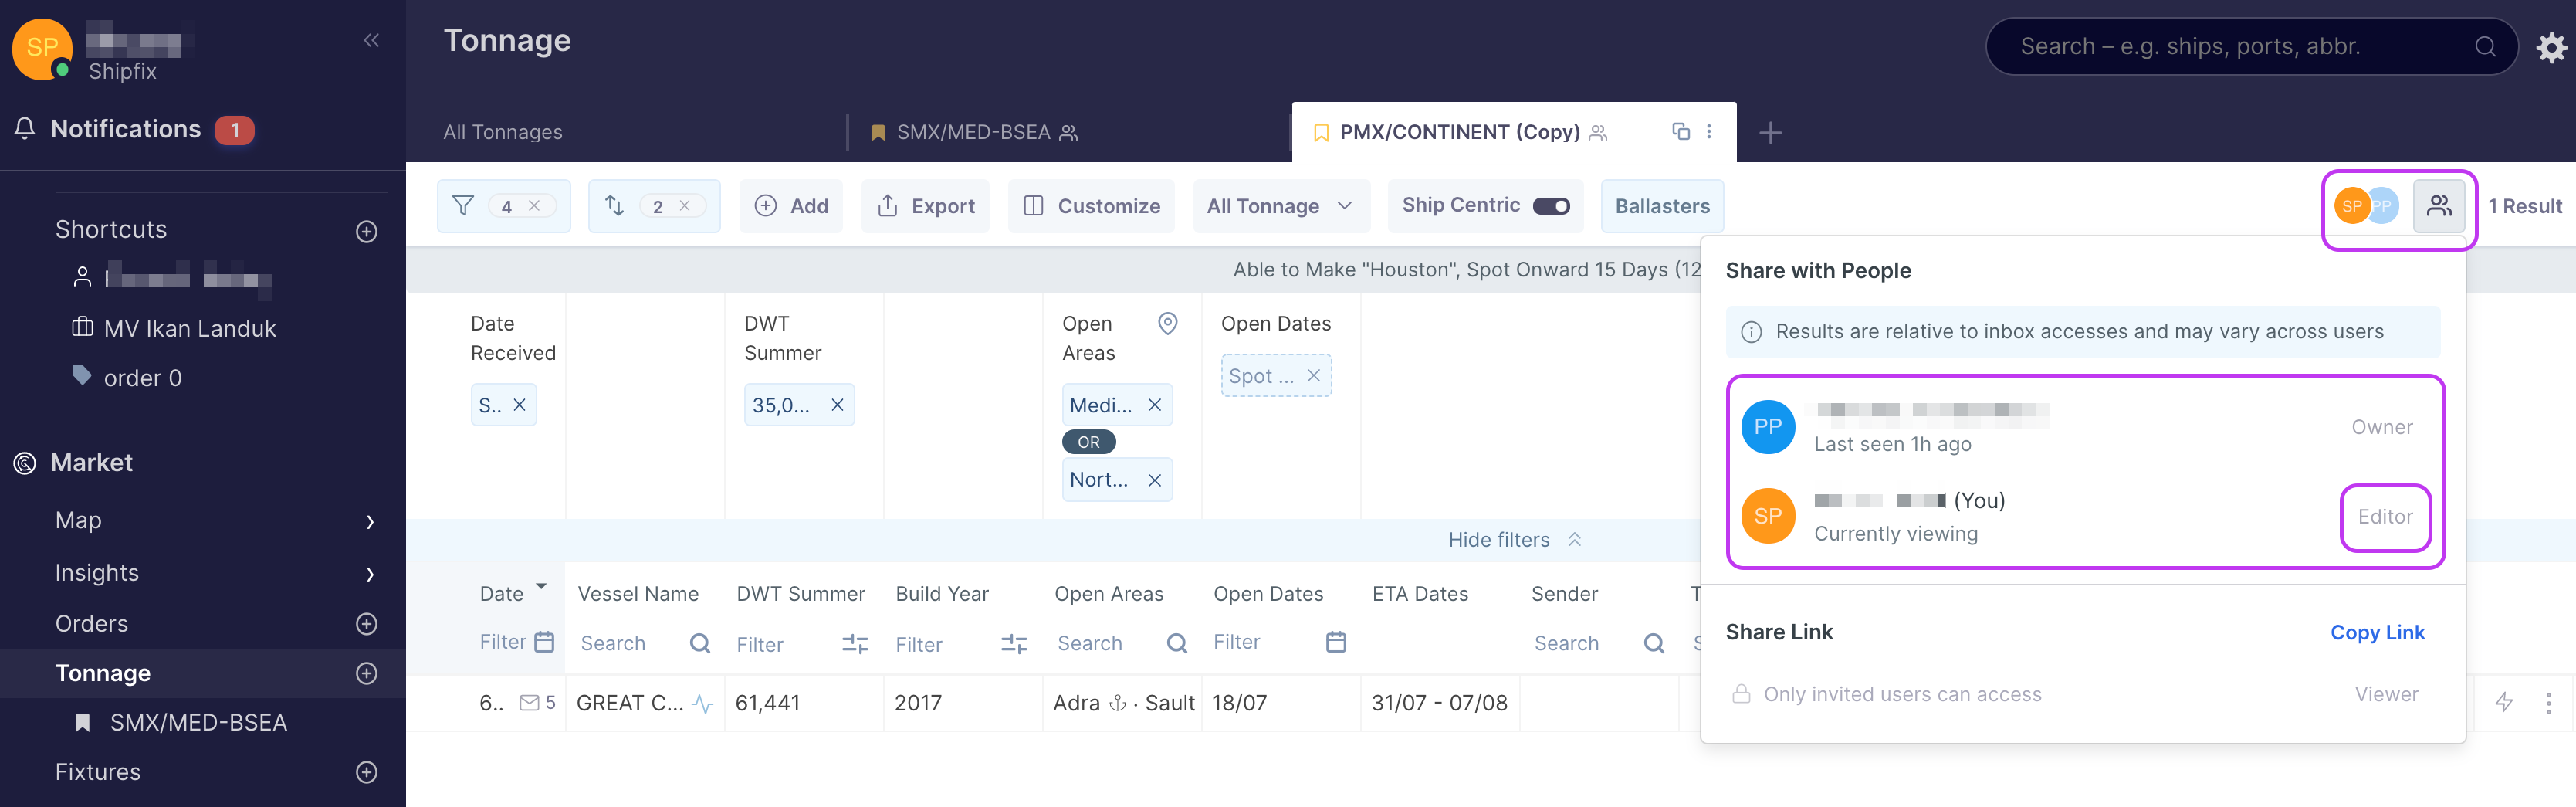Click the Open Areas map pin icon
This screenshot has width=2576, height=807.
click(1167, 323)
